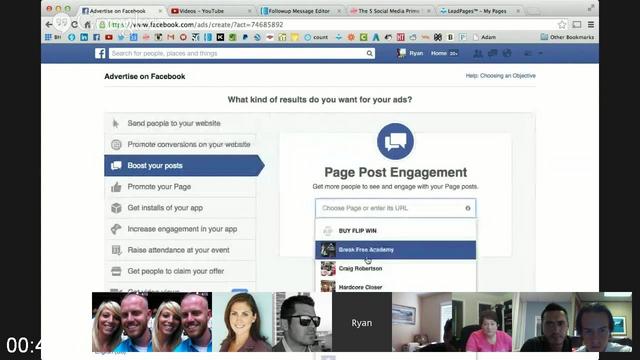Click the browser home icon
This screenshot has width=640, height=360.
pos(87,24)
